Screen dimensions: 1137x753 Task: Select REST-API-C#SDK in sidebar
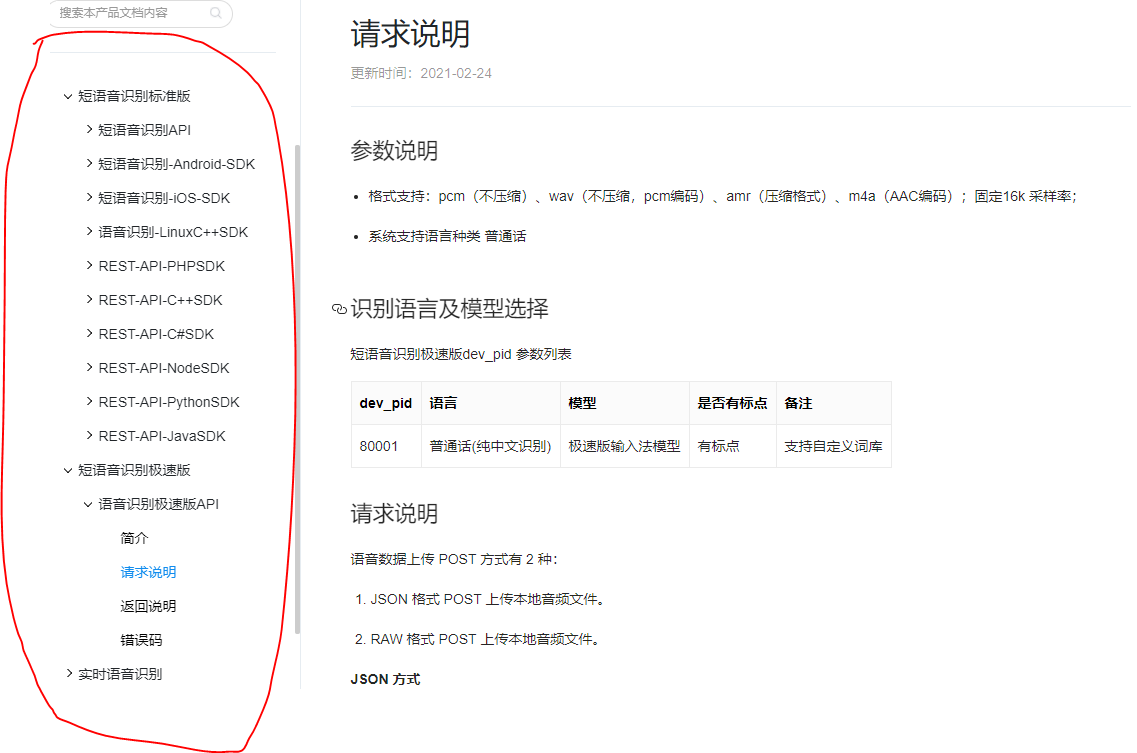tap(156, 334)
